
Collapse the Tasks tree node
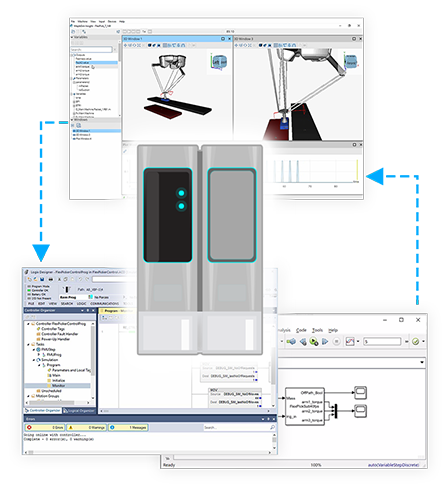pos(28,344)
